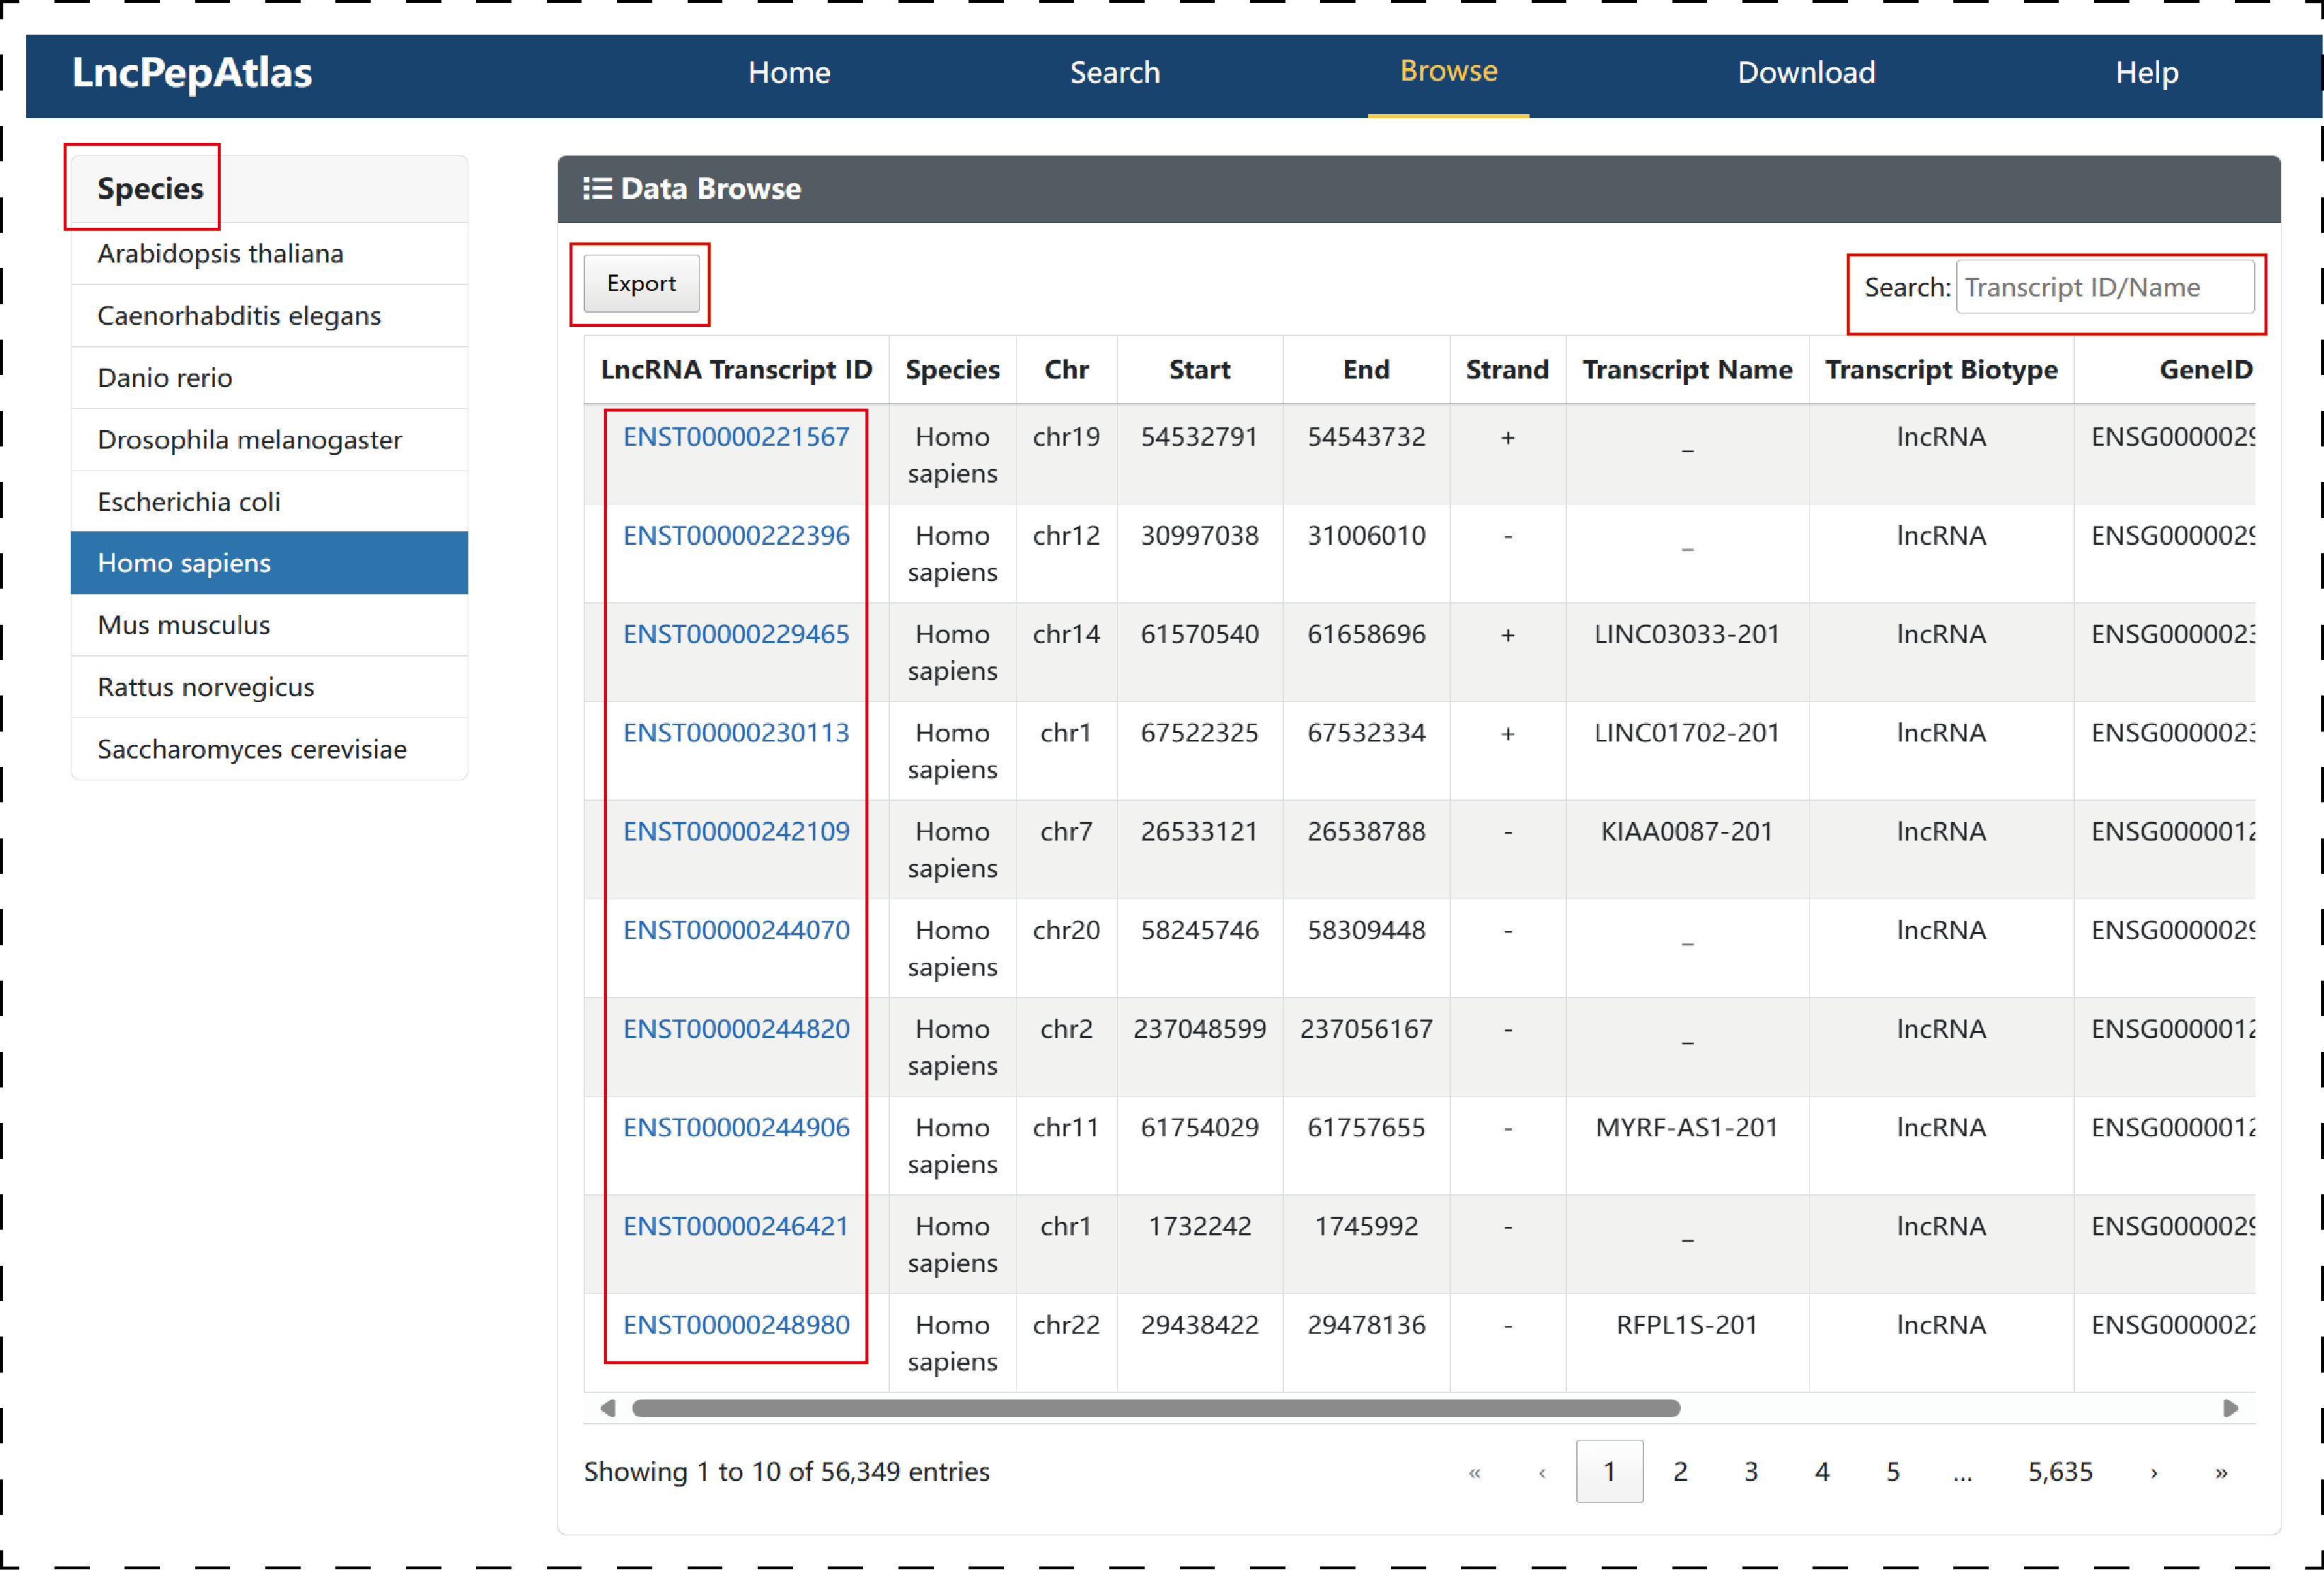Open the Home menu item

click(789, 73)
